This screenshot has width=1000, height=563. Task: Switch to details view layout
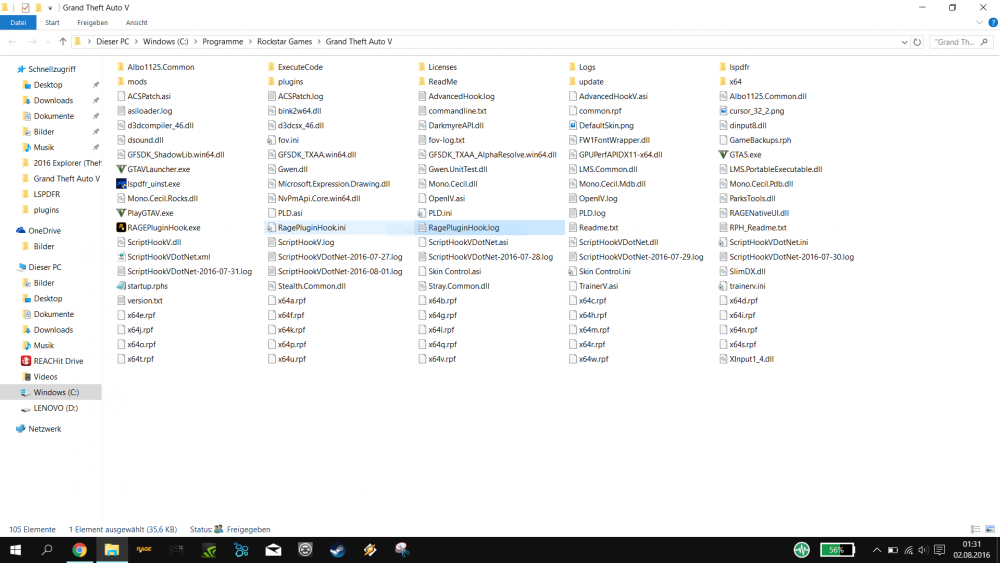[x=975, y=529]
